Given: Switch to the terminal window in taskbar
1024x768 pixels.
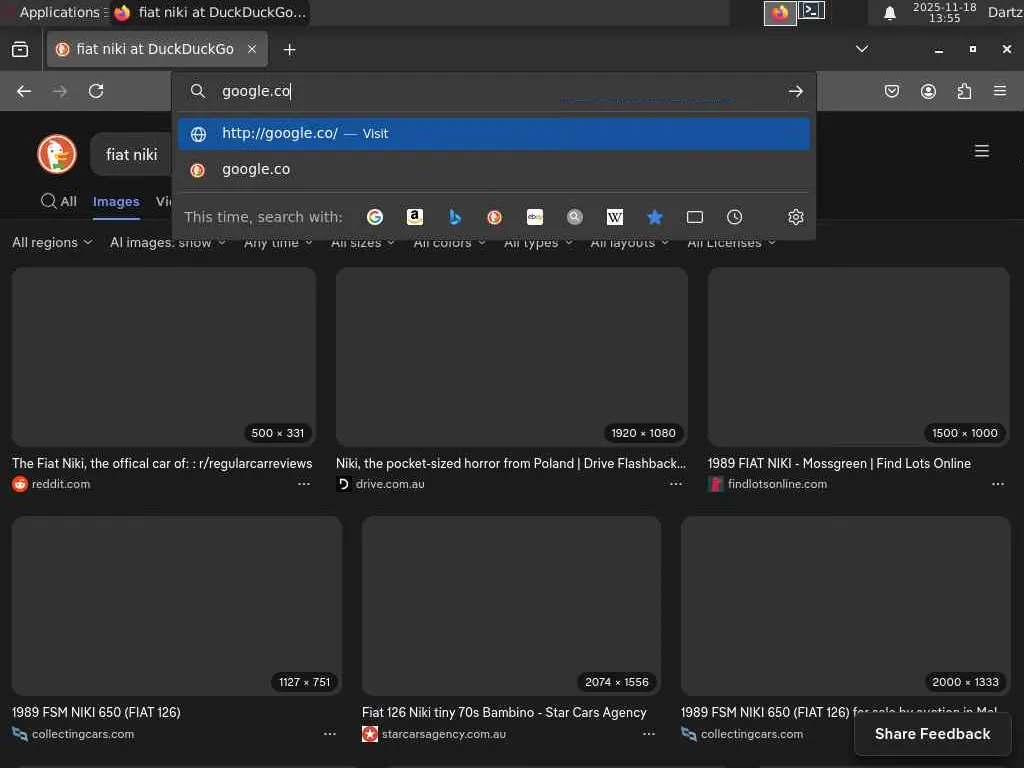Looking at the screenshot, I should point(811,11).
